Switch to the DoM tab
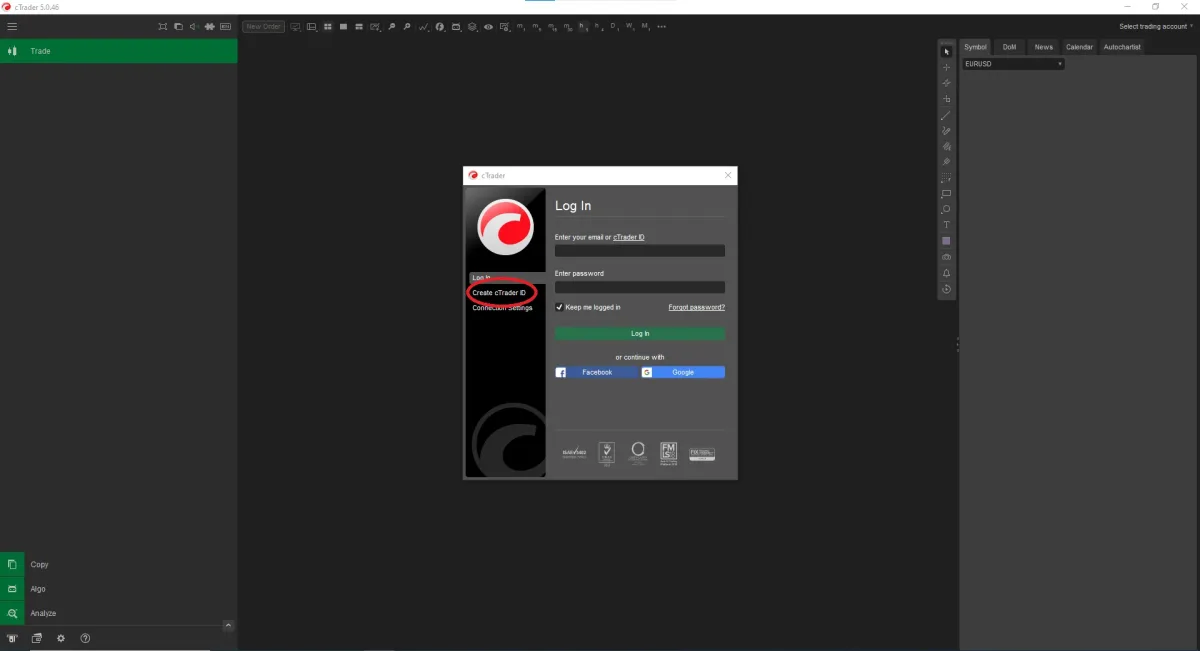The width and height of the screenshot is (1200, 651). pos(1009,47)
